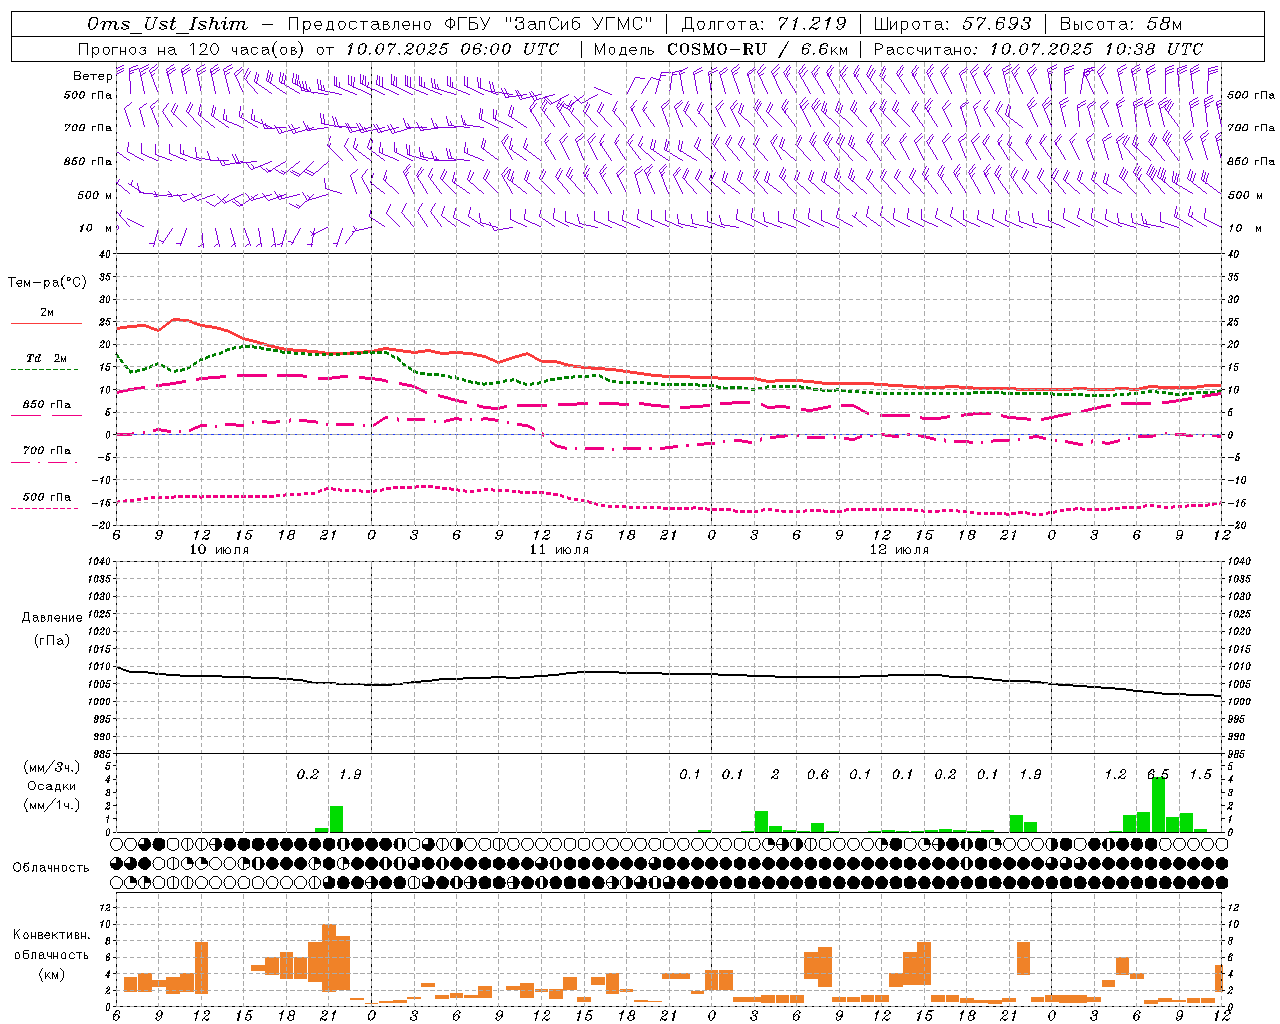Click the tallest green precipitation bar
This screenshot has width=1280, height=1024.
click(x=1158, y=804)
